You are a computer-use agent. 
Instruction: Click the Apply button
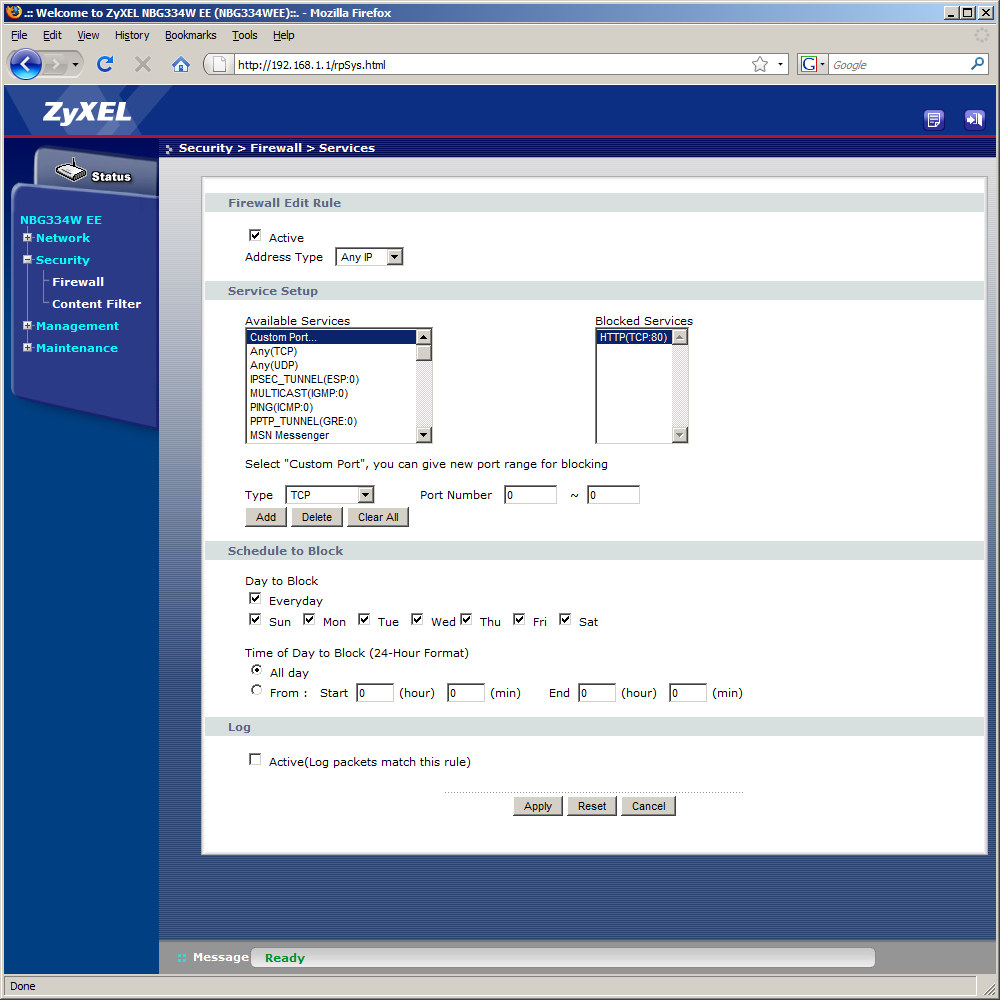click(x=538, y=806)
